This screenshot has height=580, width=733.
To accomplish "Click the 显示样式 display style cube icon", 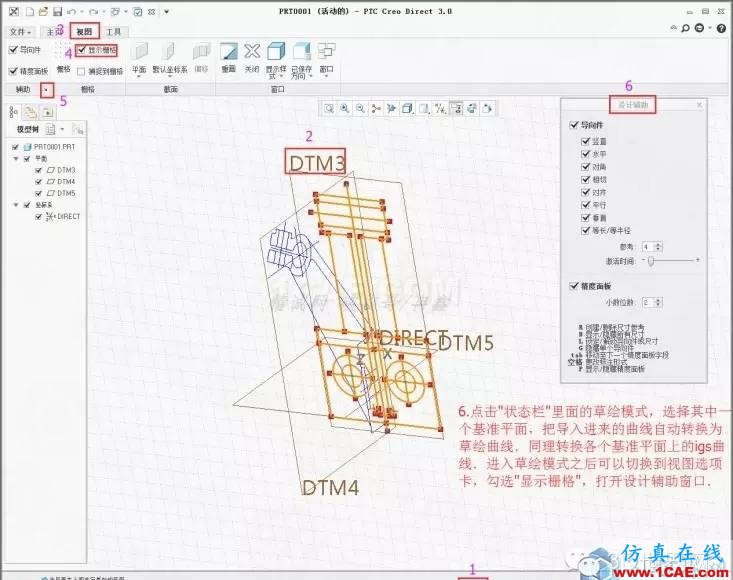I will click(x=276, y=51).
